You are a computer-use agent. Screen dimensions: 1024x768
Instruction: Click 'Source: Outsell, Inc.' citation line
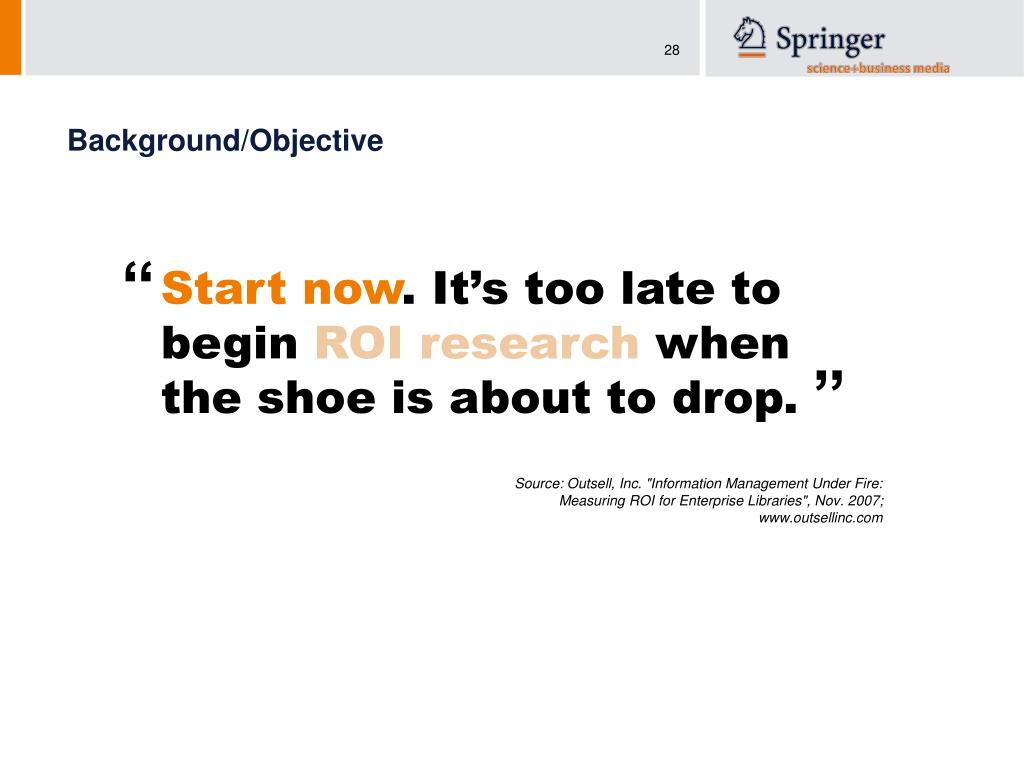coord(699,483)
